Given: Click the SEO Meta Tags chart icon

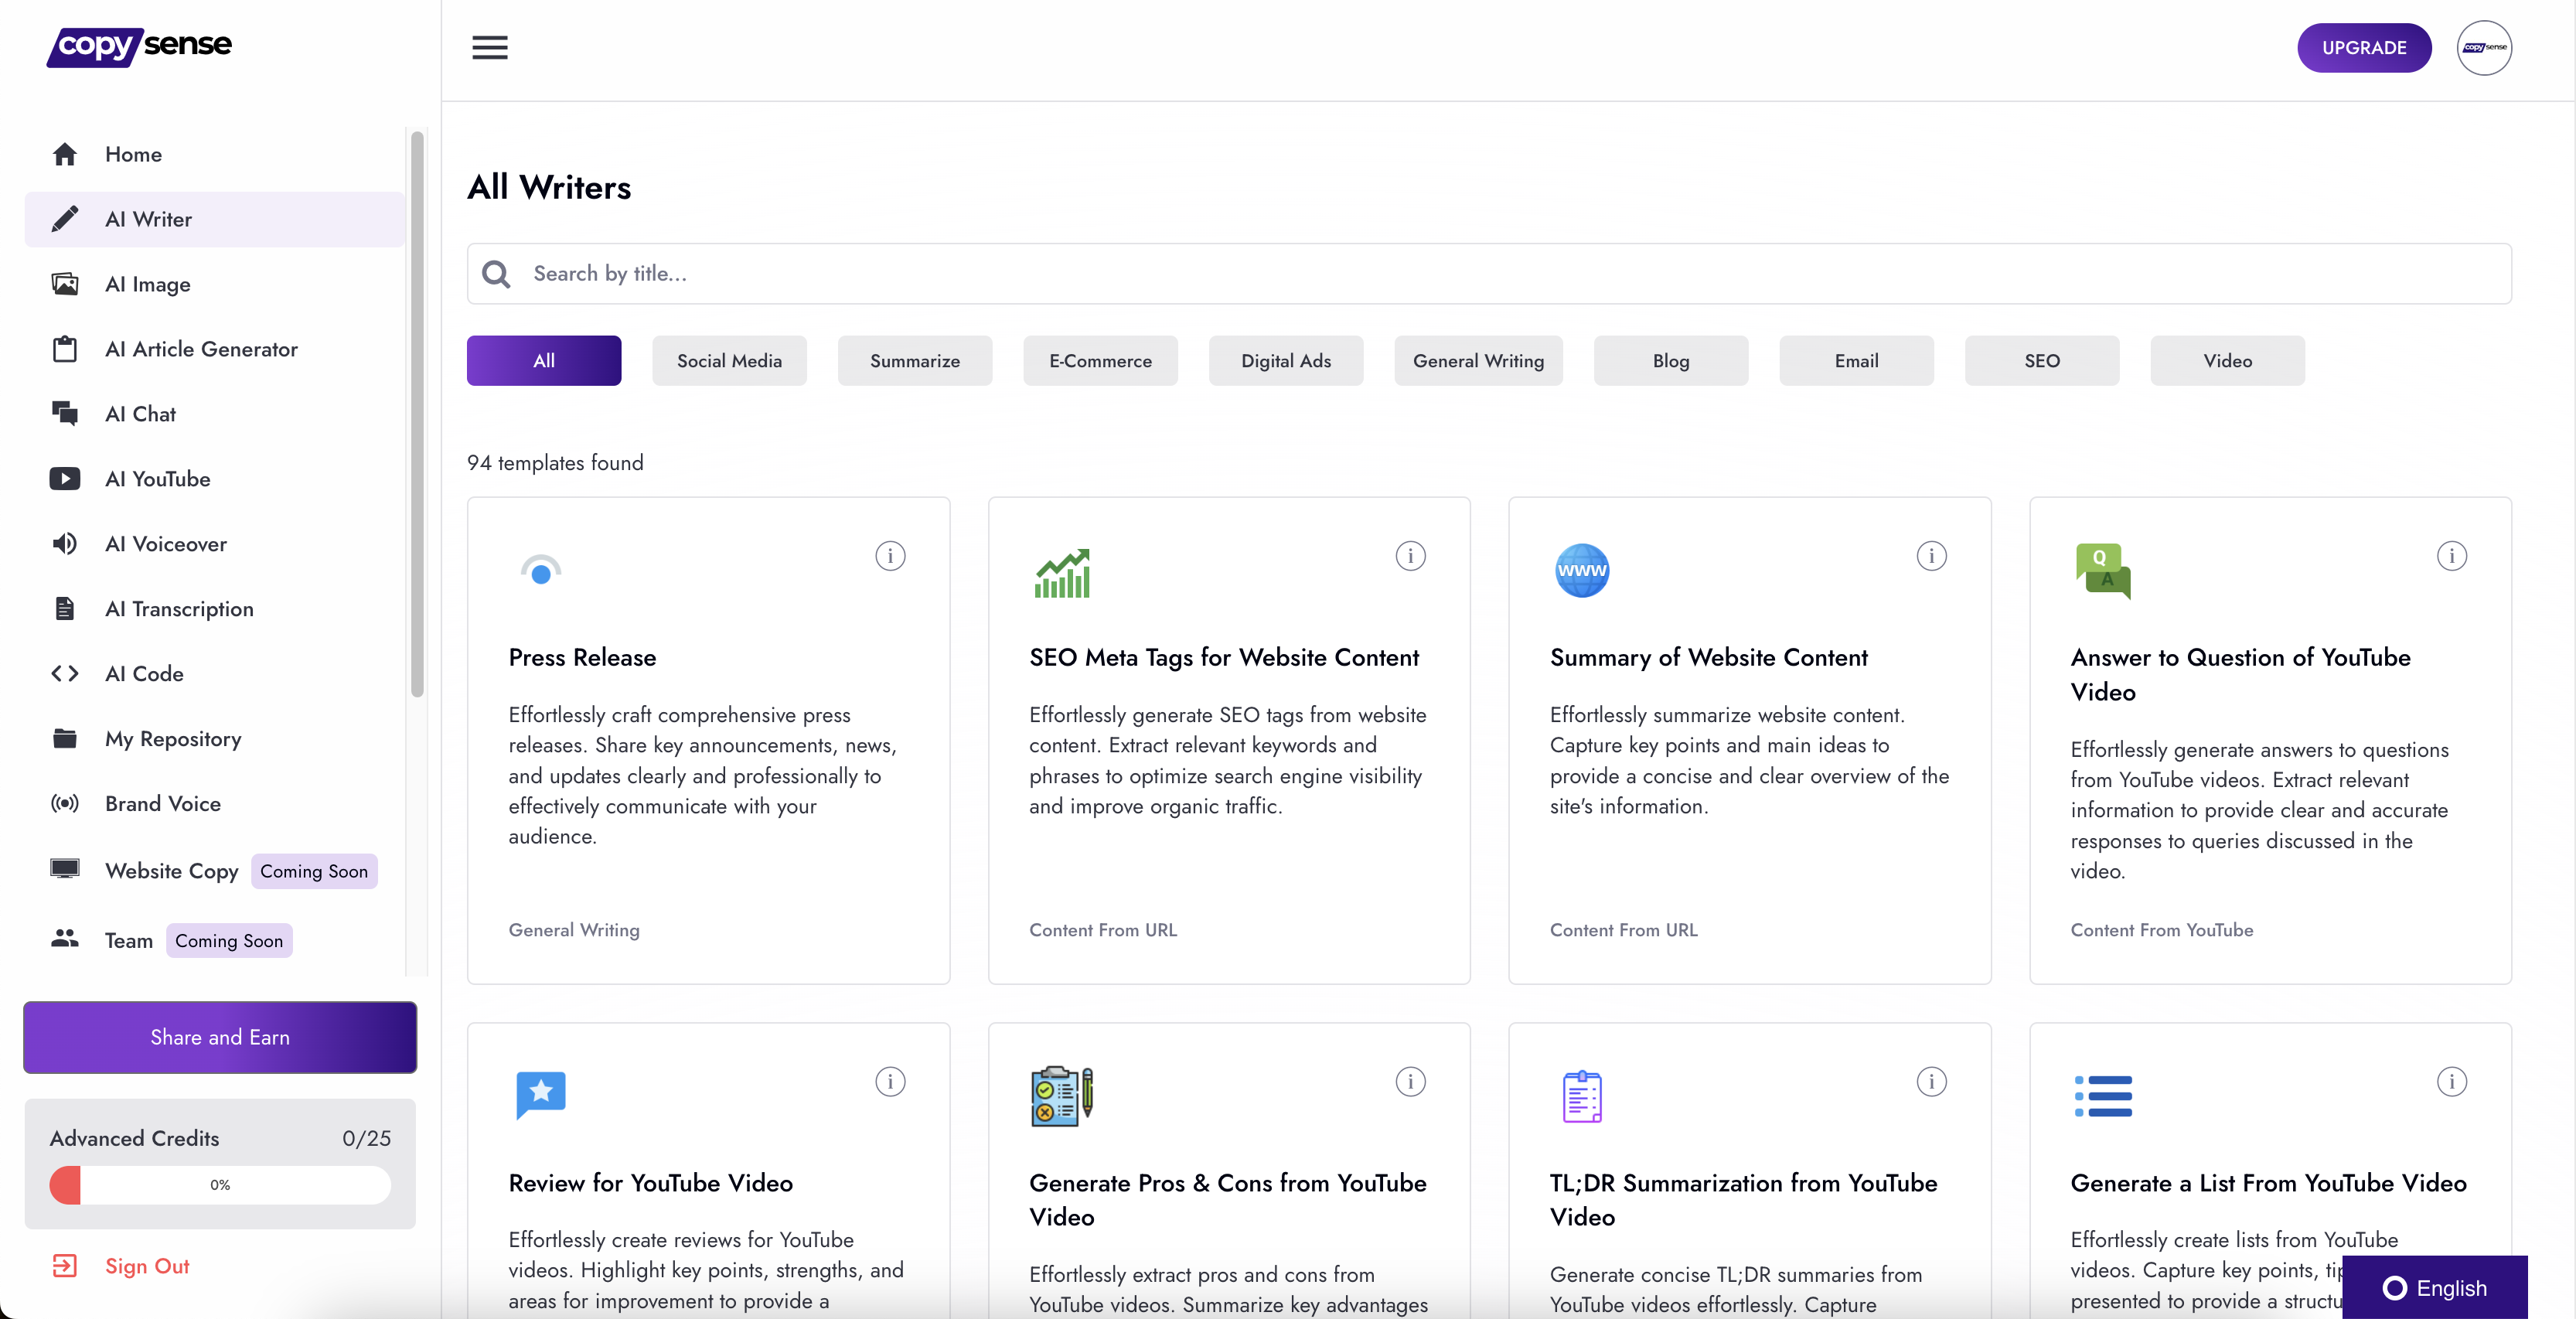Looking at the screenshot, I should pos(1061,573).
